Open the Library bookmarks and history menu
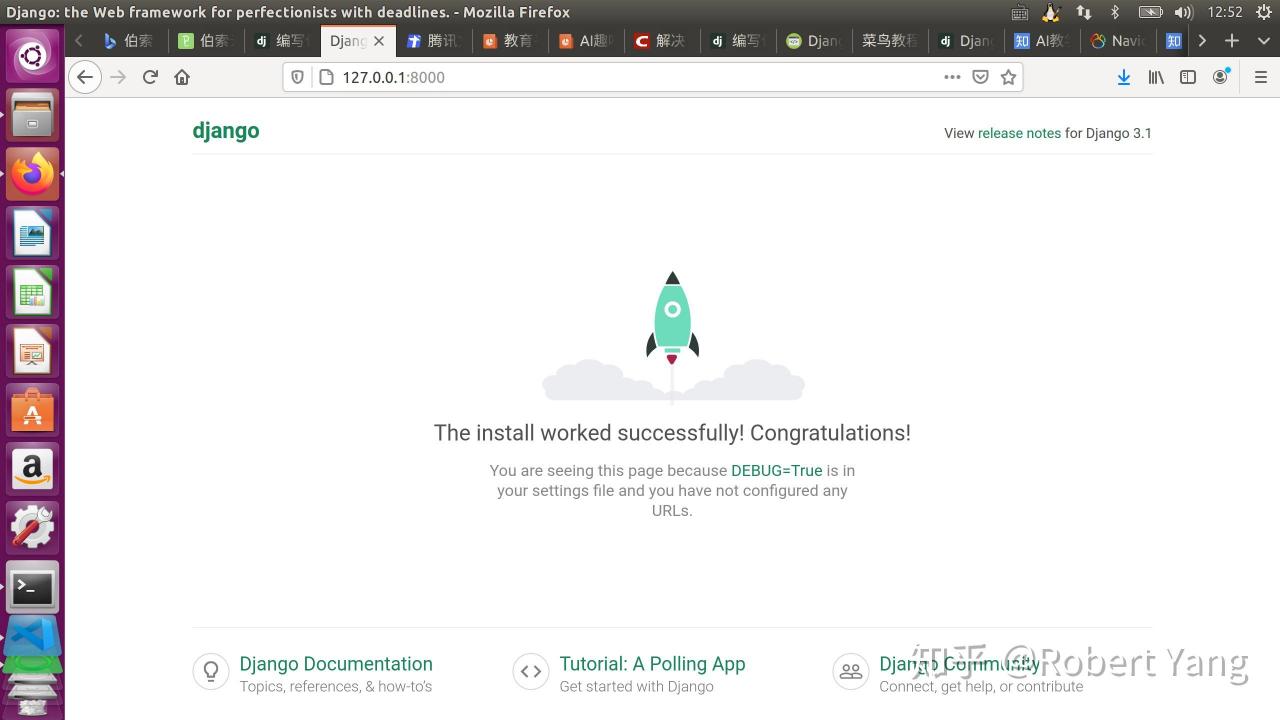 [x=1156, y=77]
